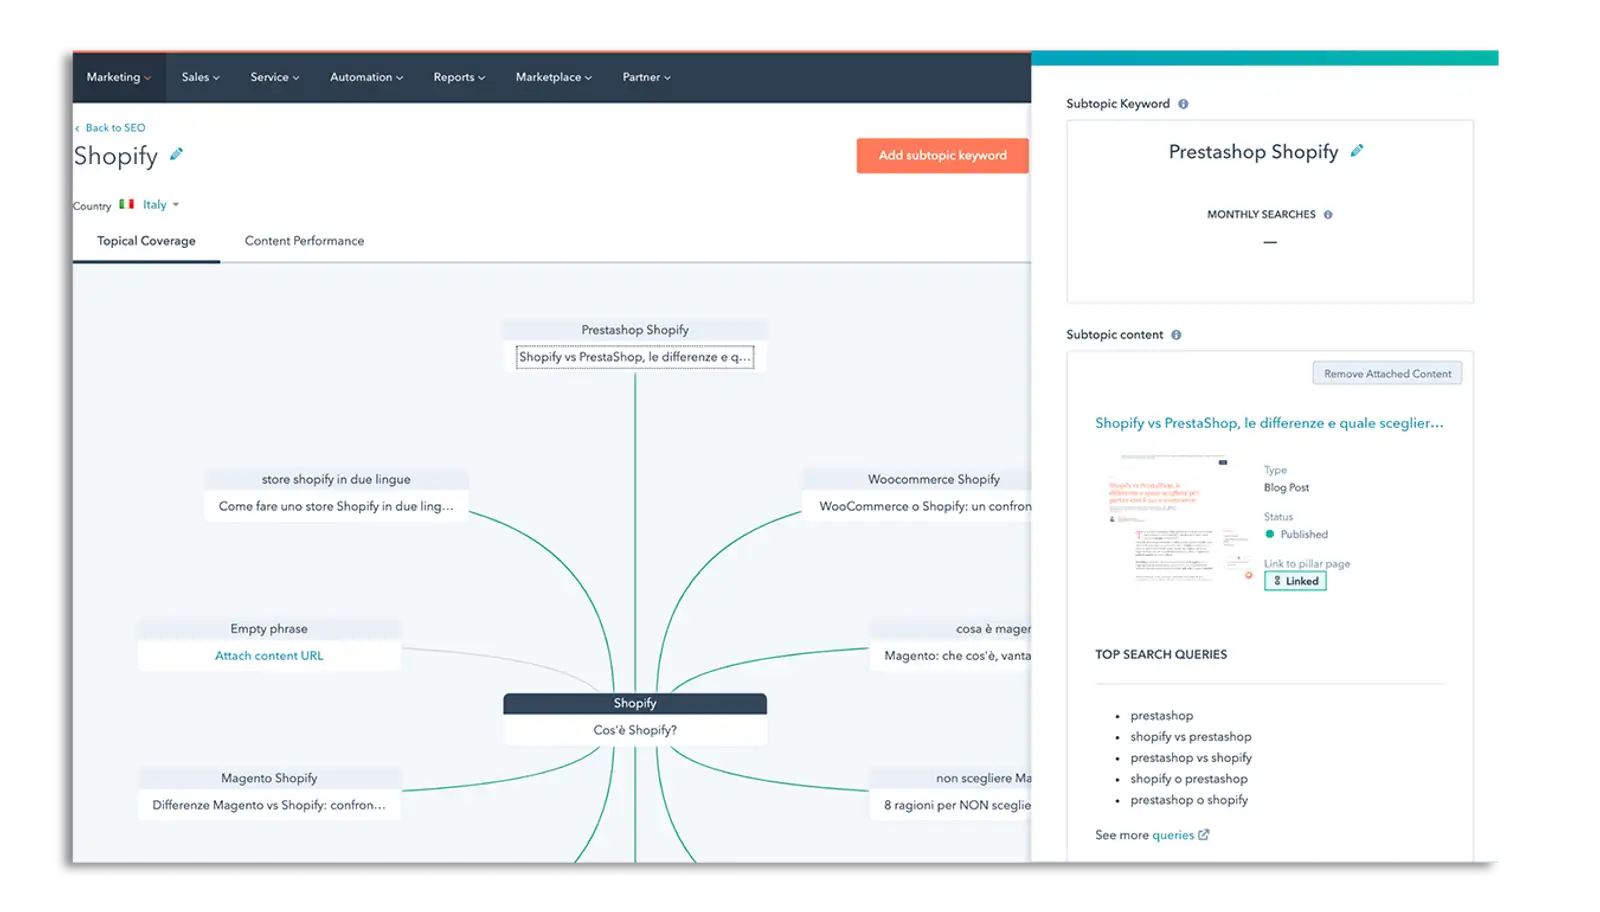Click the back arrow beside Back to SEO
Screen dimensions: 1600x912
[x=77, y=128]
